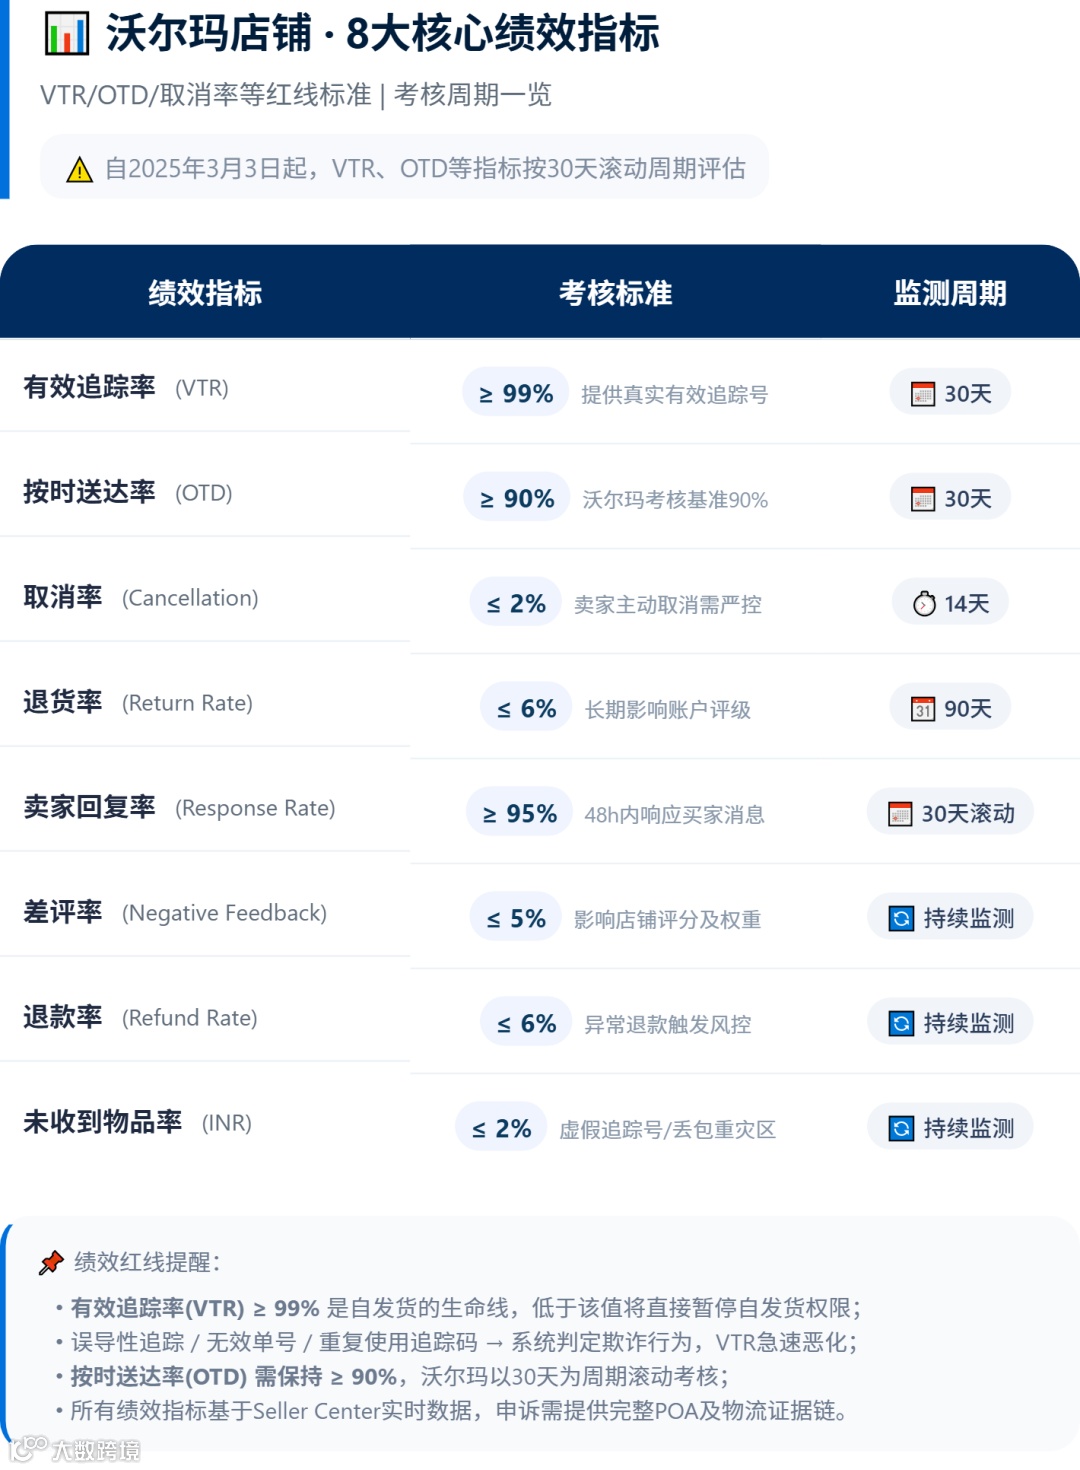Select the 考核标准 column header
This screenshot has height=1470, width=1080.
click(x=616, y=293)
